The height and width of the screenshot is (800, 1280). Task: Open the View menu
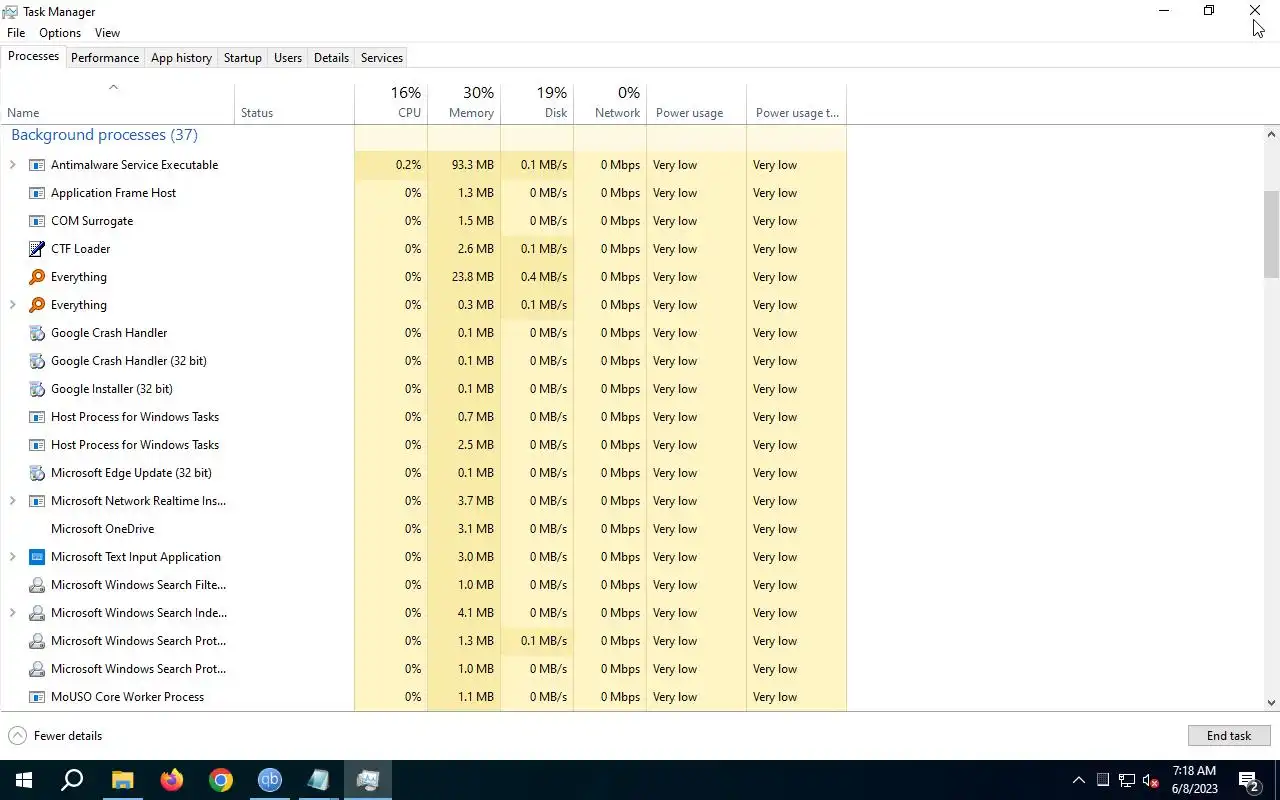(107, 33)
